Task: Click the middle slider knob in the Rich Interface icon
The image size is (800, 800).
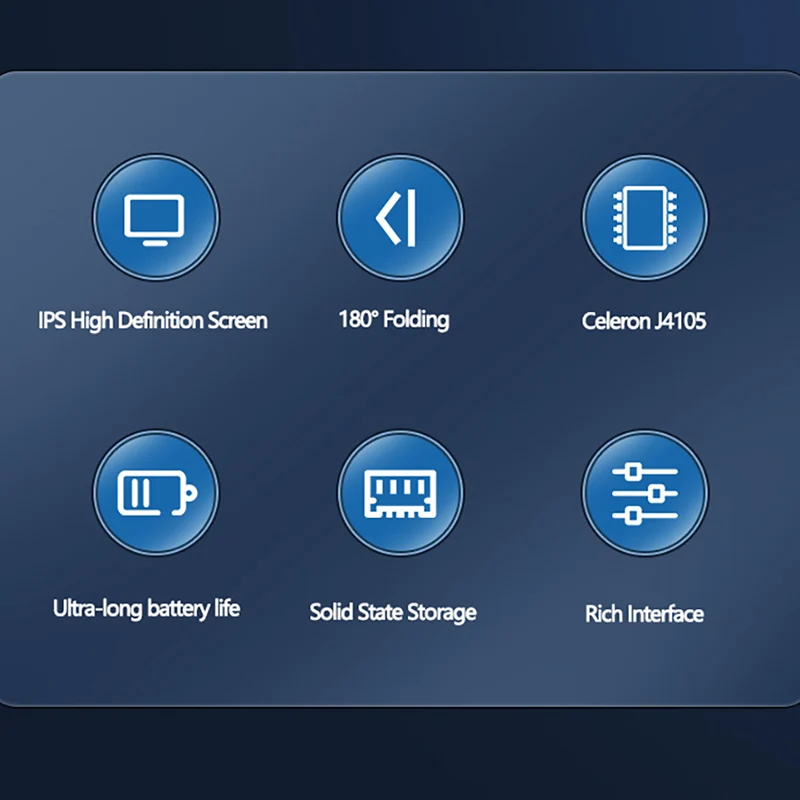Action: point(657,493)
